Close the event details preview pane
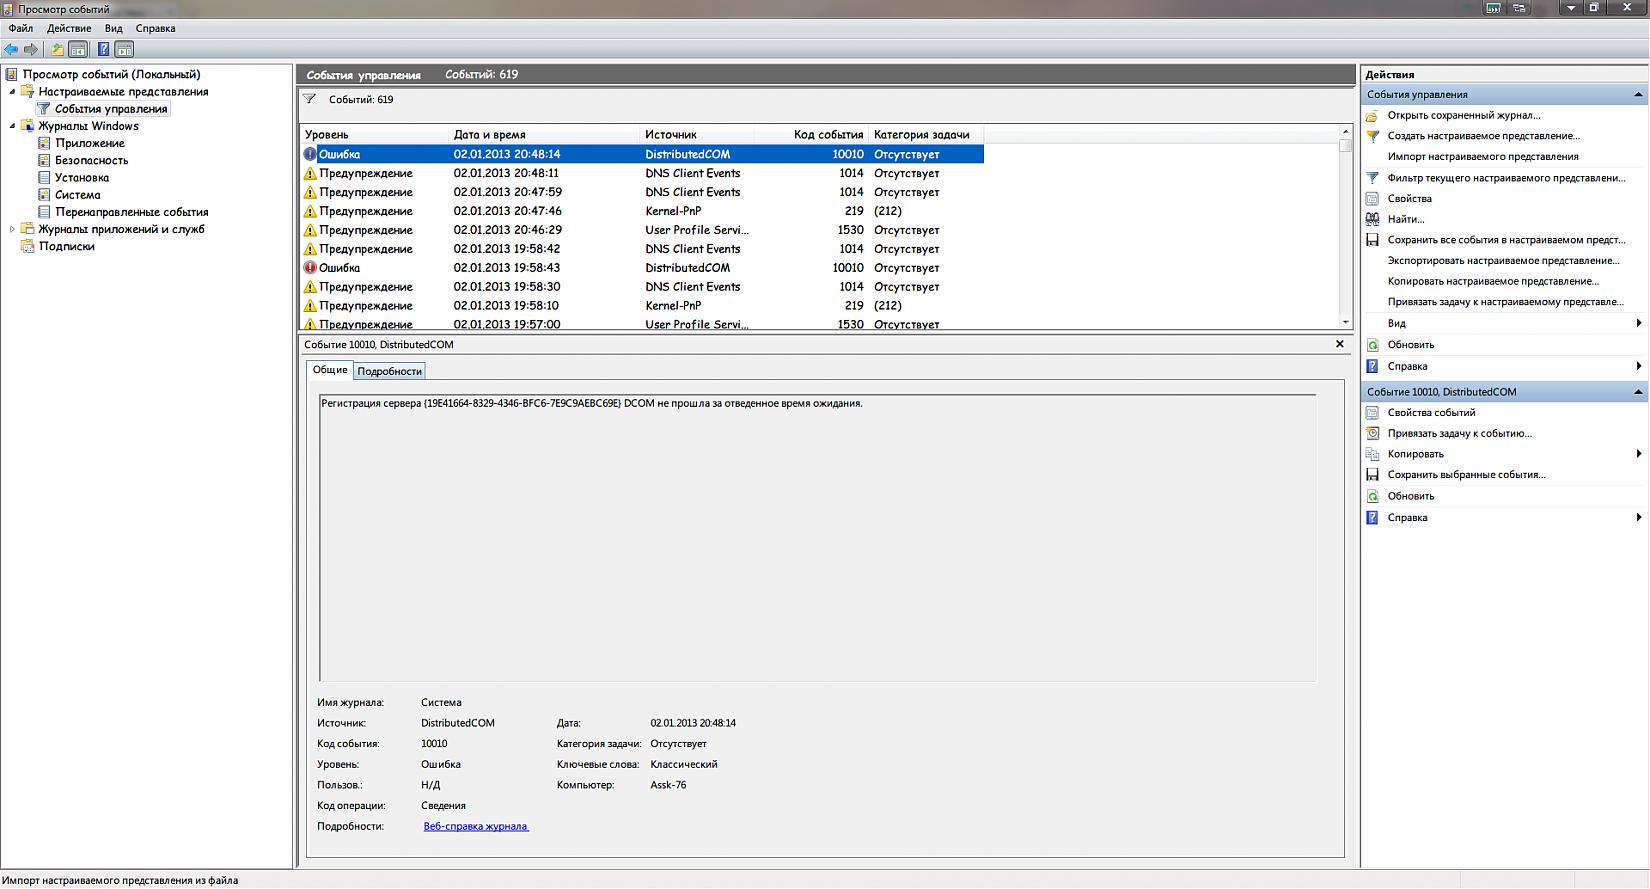 1340,344
